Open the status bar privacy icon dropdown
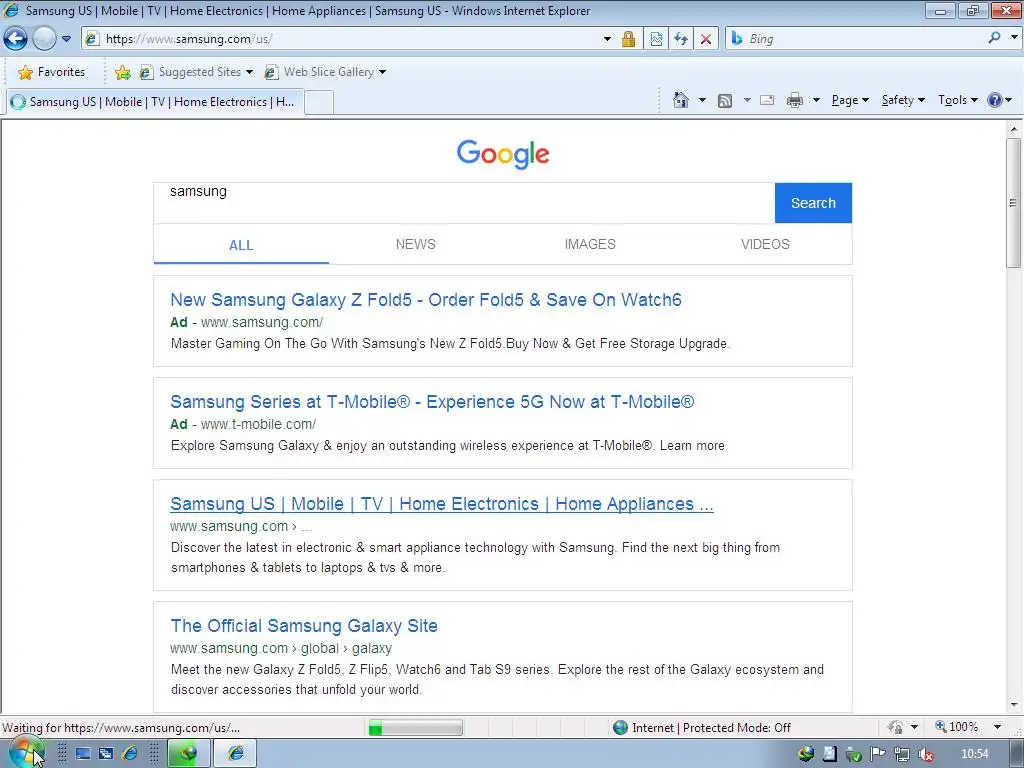Image resolution: width=1024 pixels, height=768 pixels. point(914,727)
